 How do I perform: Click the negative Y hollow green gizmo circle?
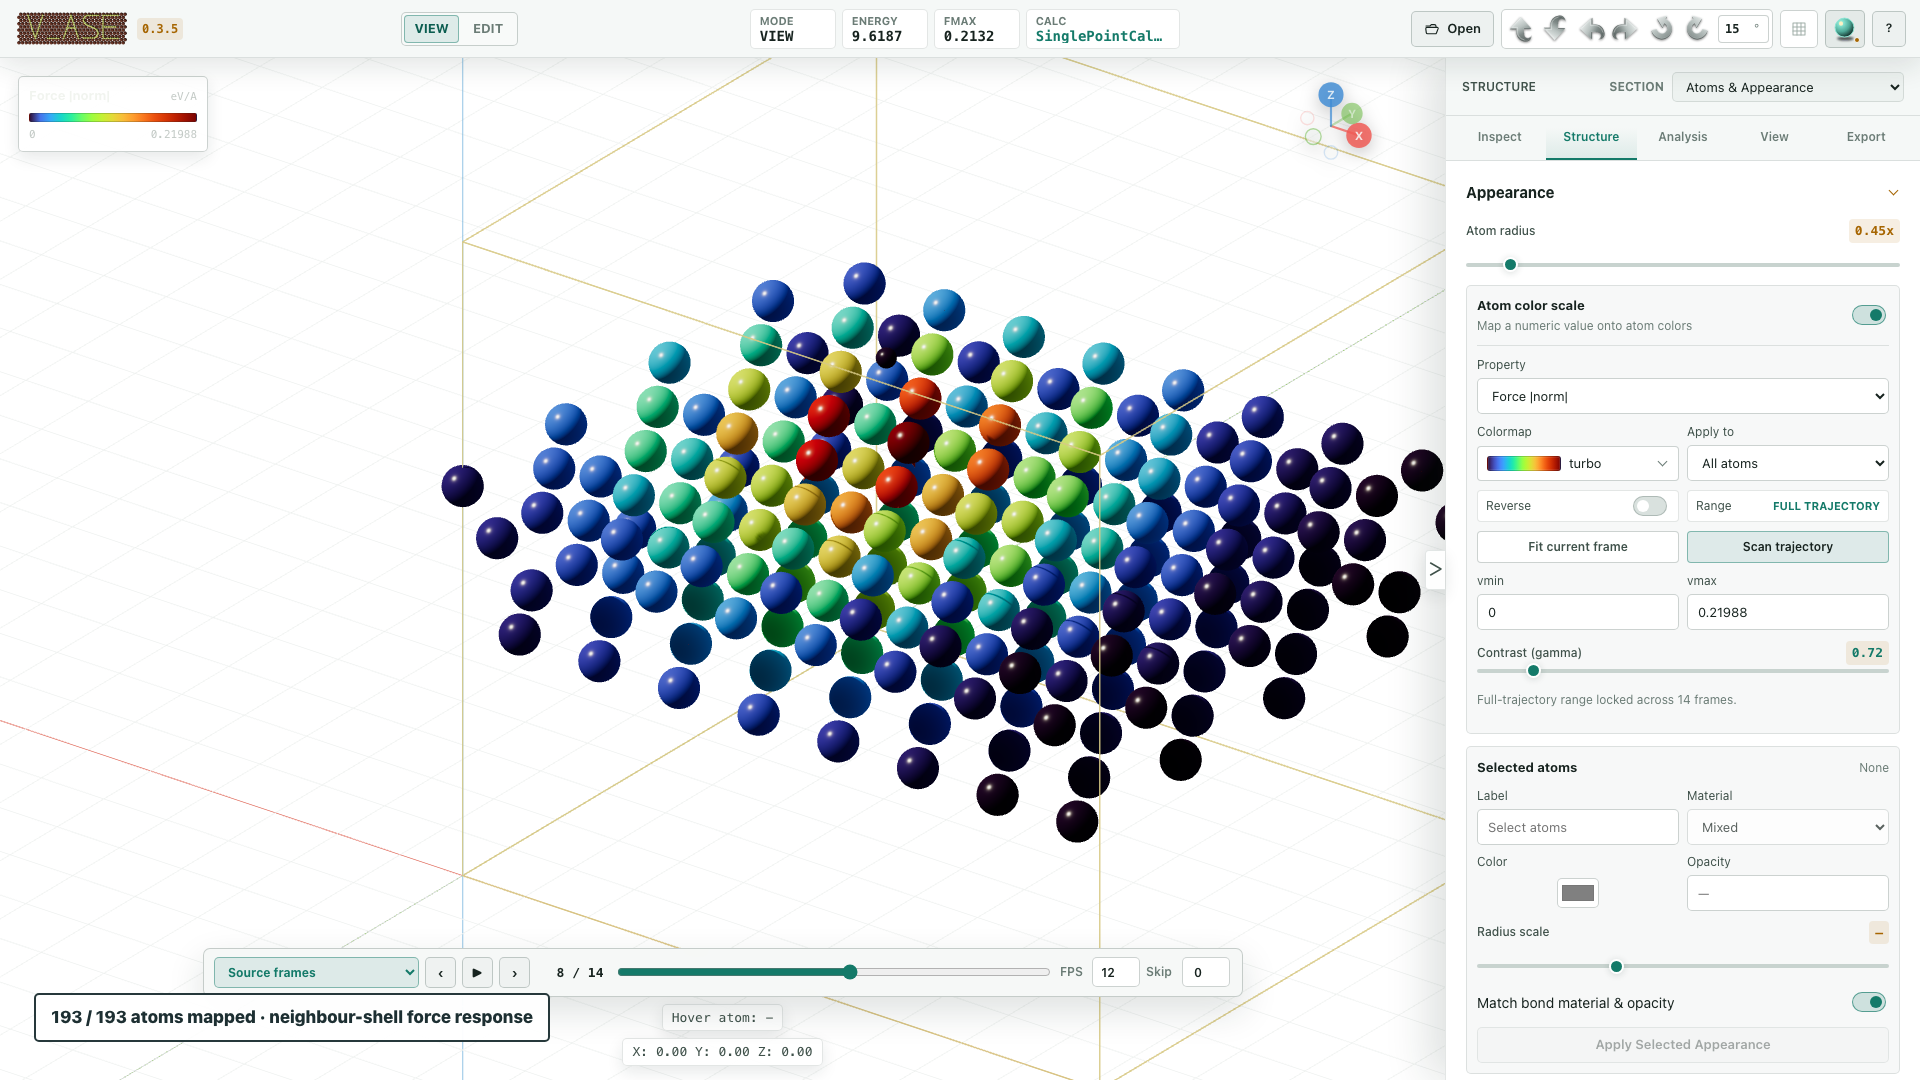(1313, 137)
